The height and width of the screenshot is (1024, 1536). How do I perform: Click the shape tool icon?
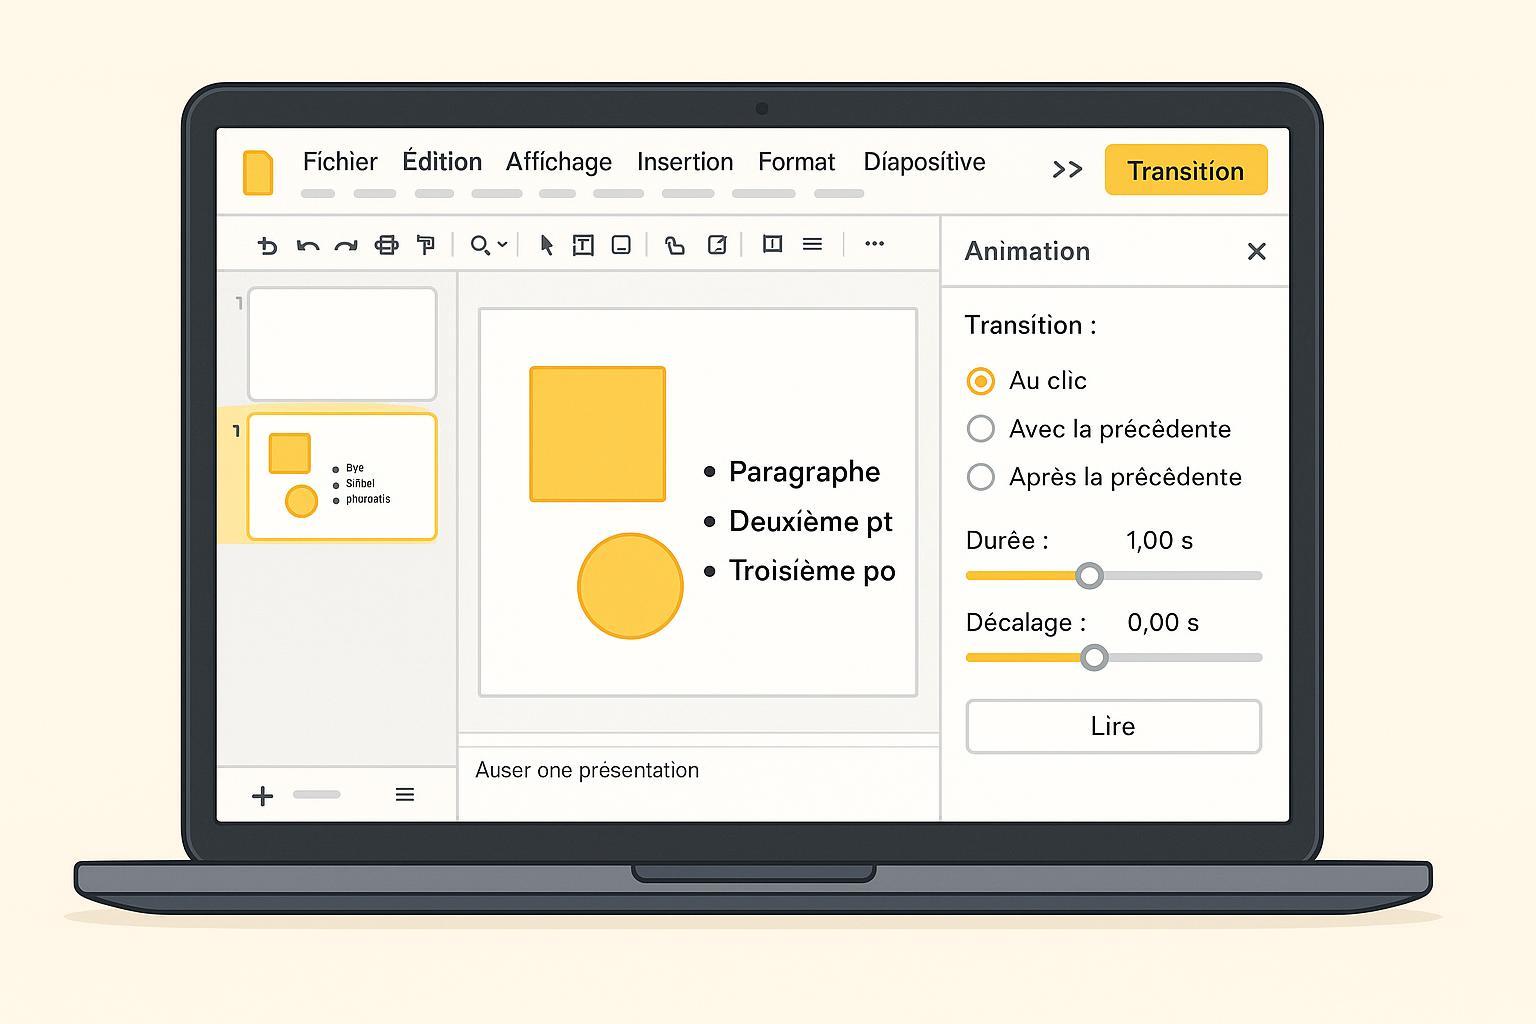tap(675, 245)
